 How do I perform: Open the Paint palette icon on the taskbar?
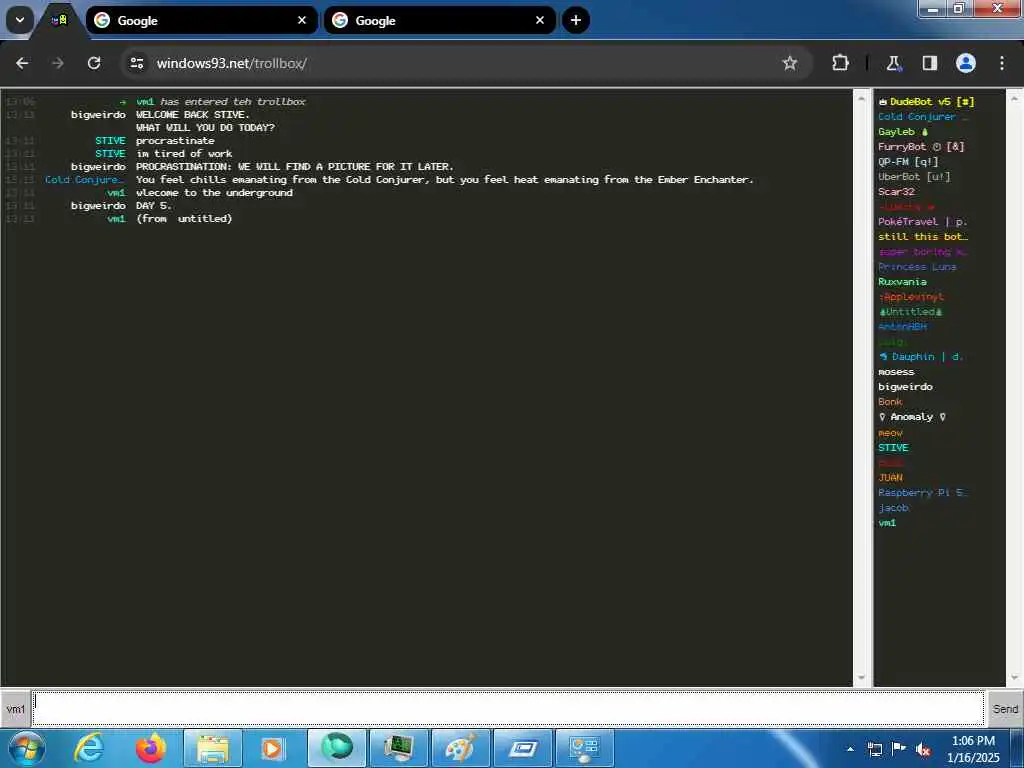click(460, 748)
